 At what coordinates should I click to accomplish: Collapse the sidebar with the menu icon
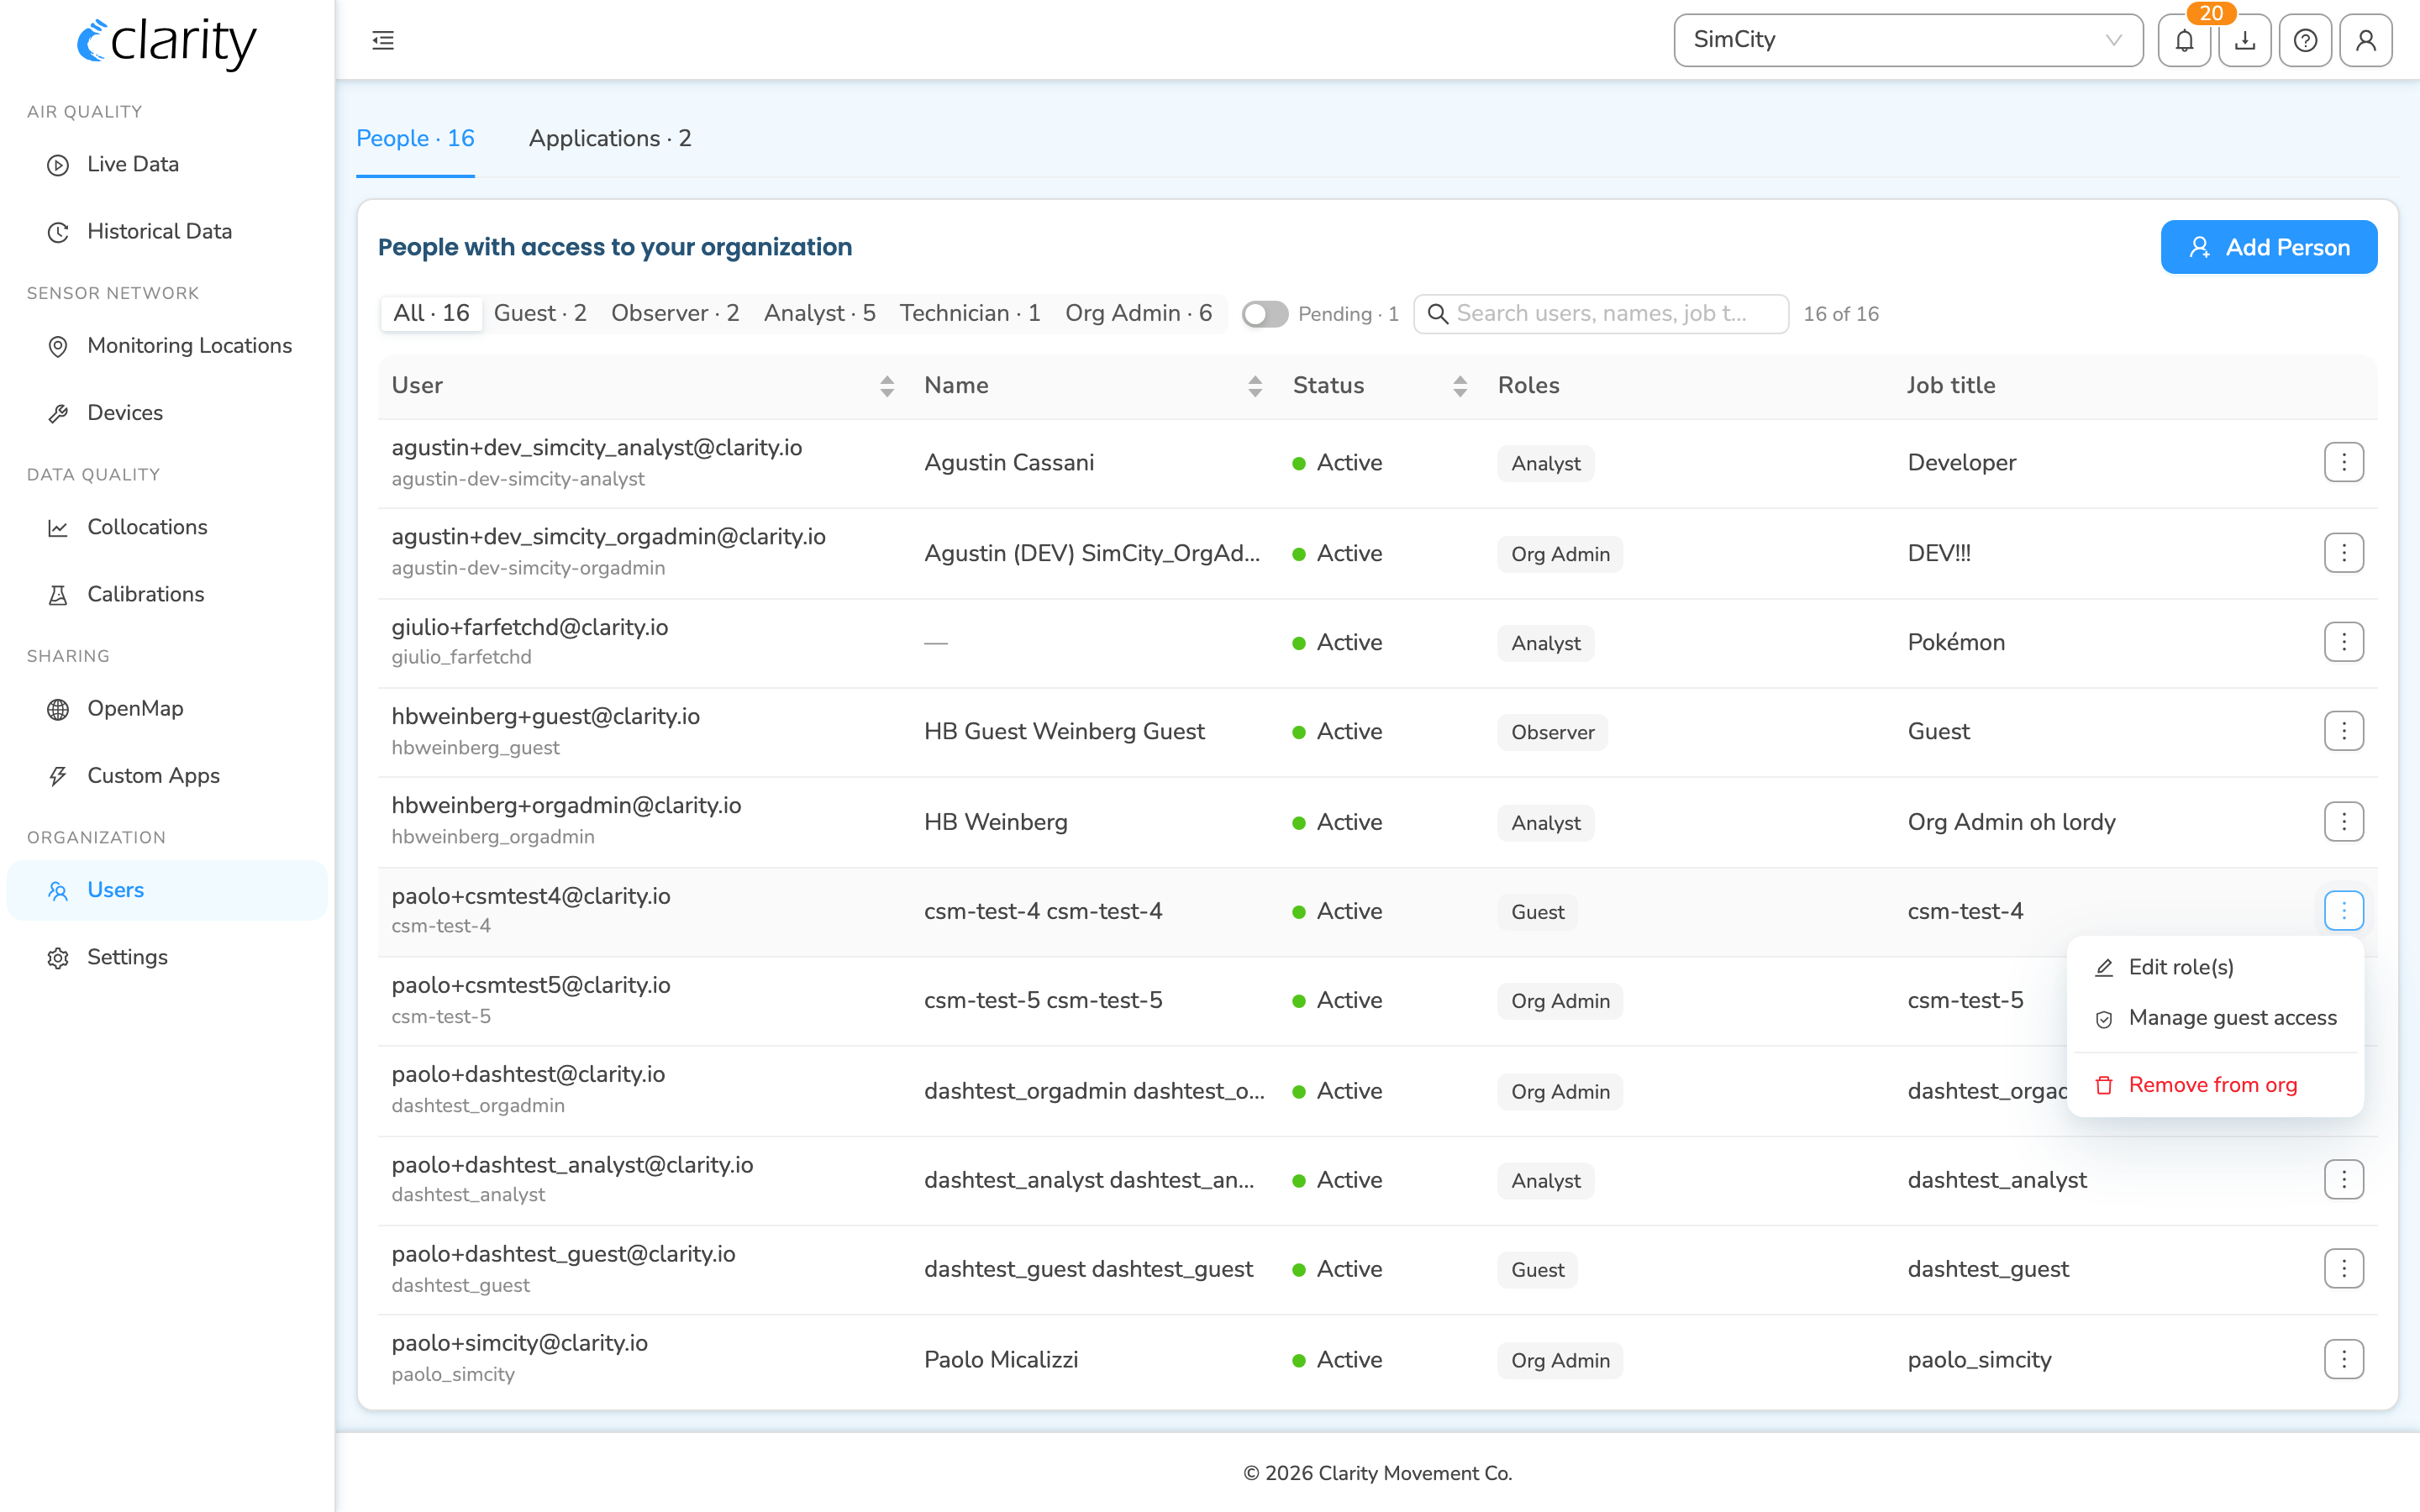click(x=383, y=40)
